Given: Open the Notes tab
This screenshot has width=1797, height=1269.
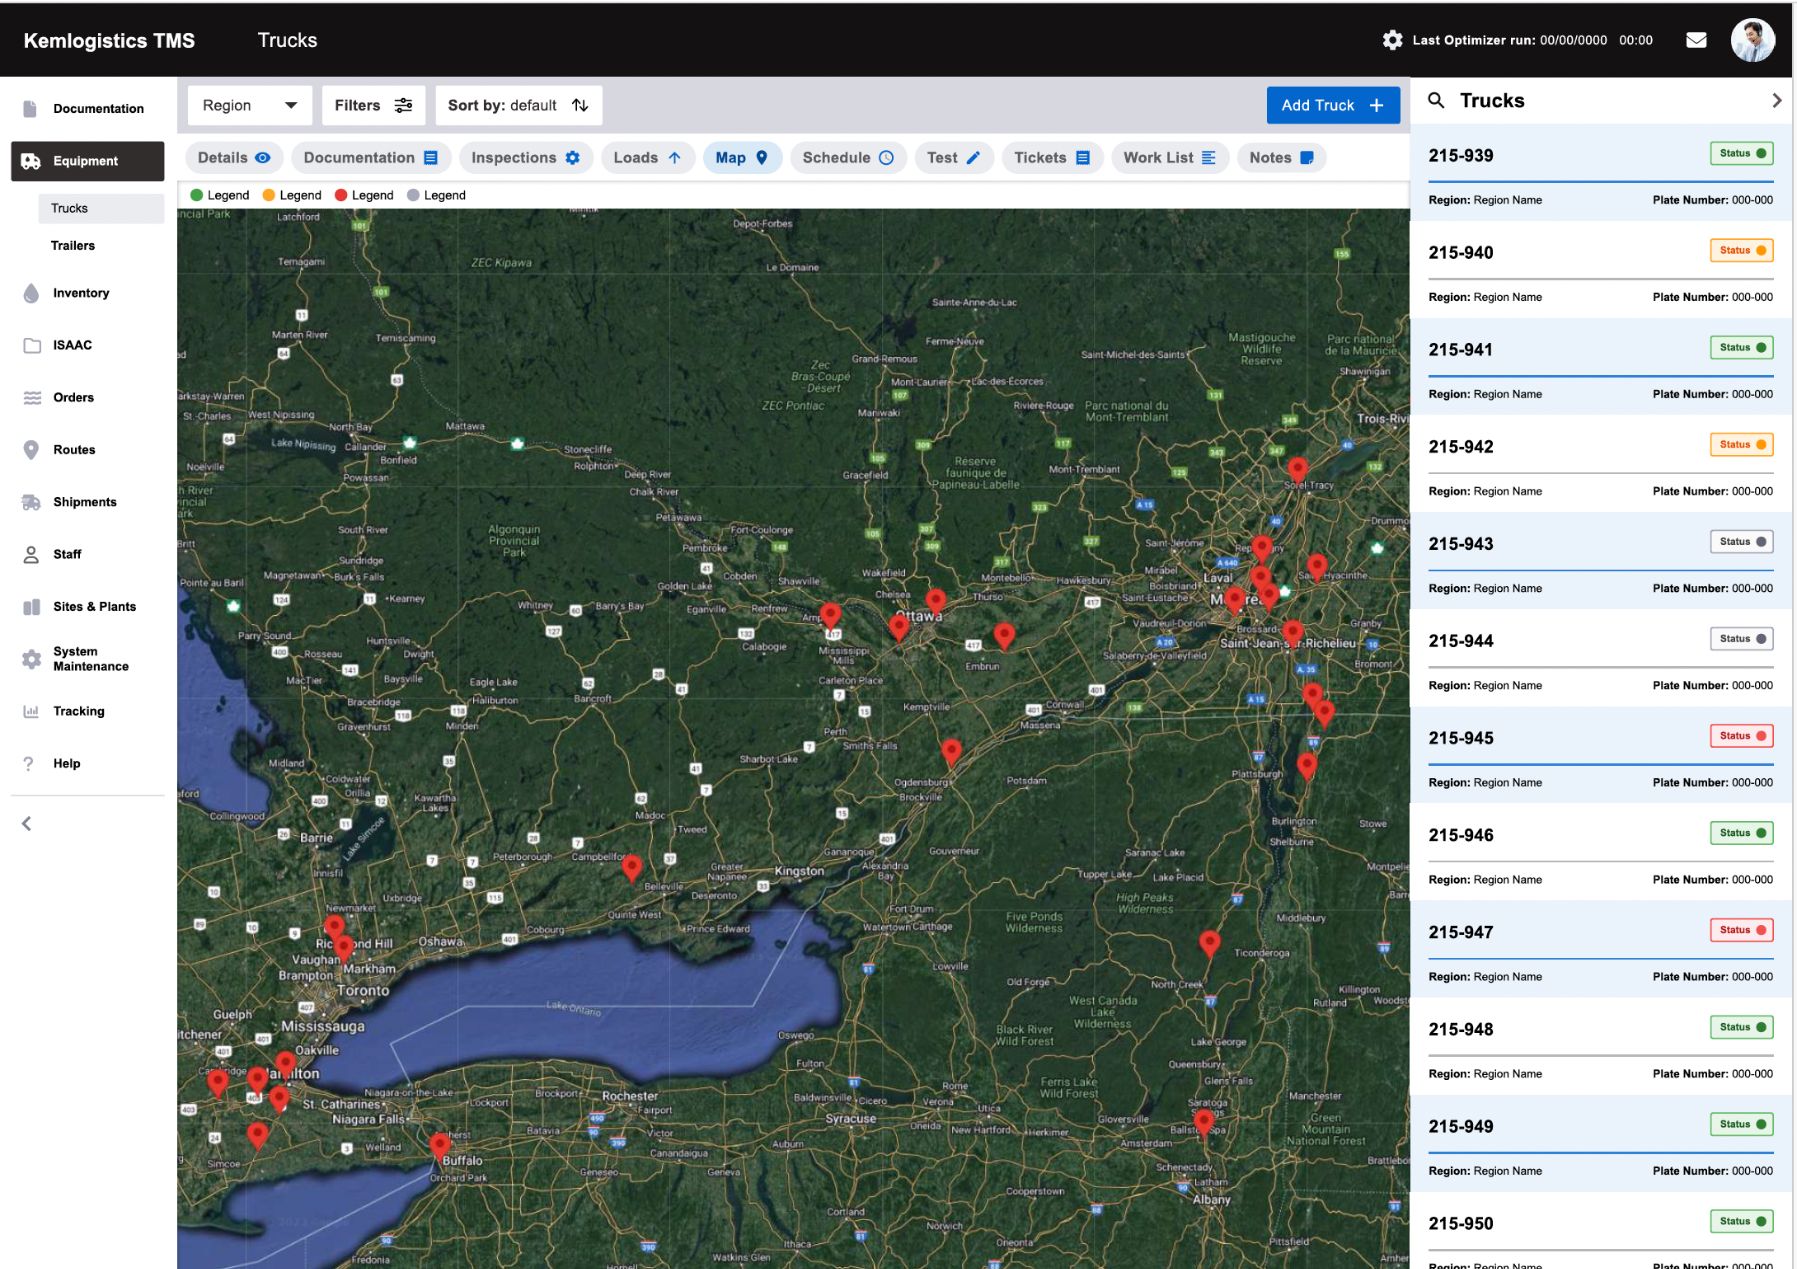Looking at the screenshot, I should (1282, 158).
